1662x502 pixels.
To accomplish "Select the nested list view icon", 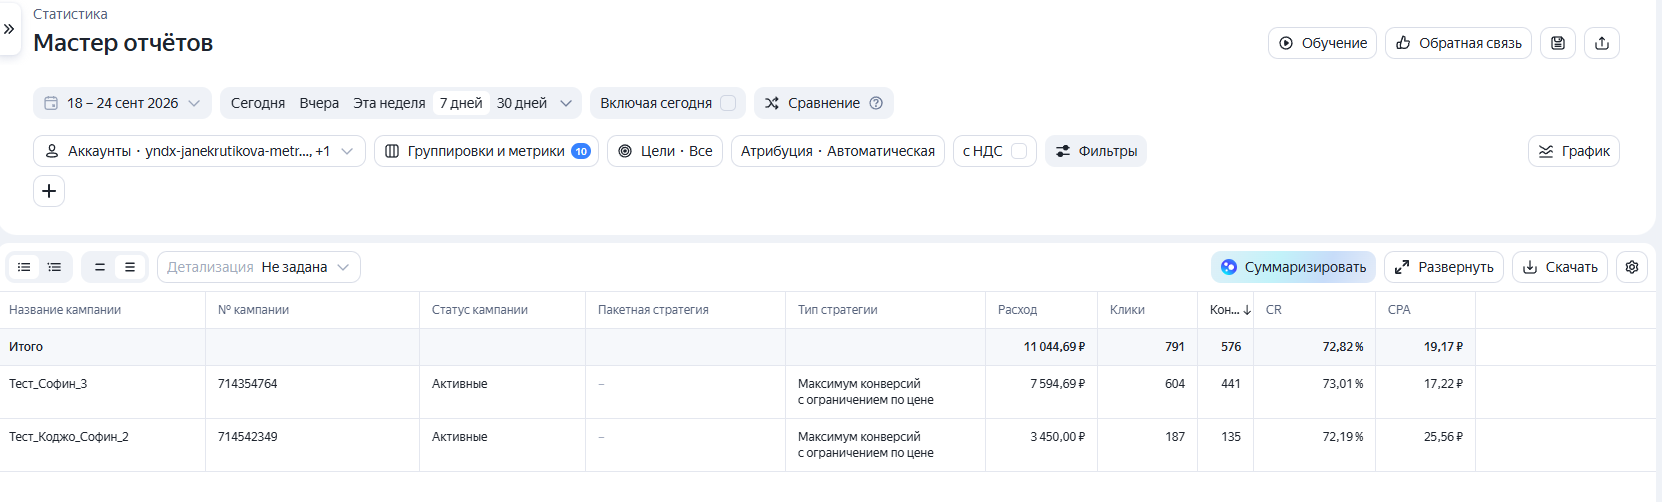I will [x=54, y=267].
